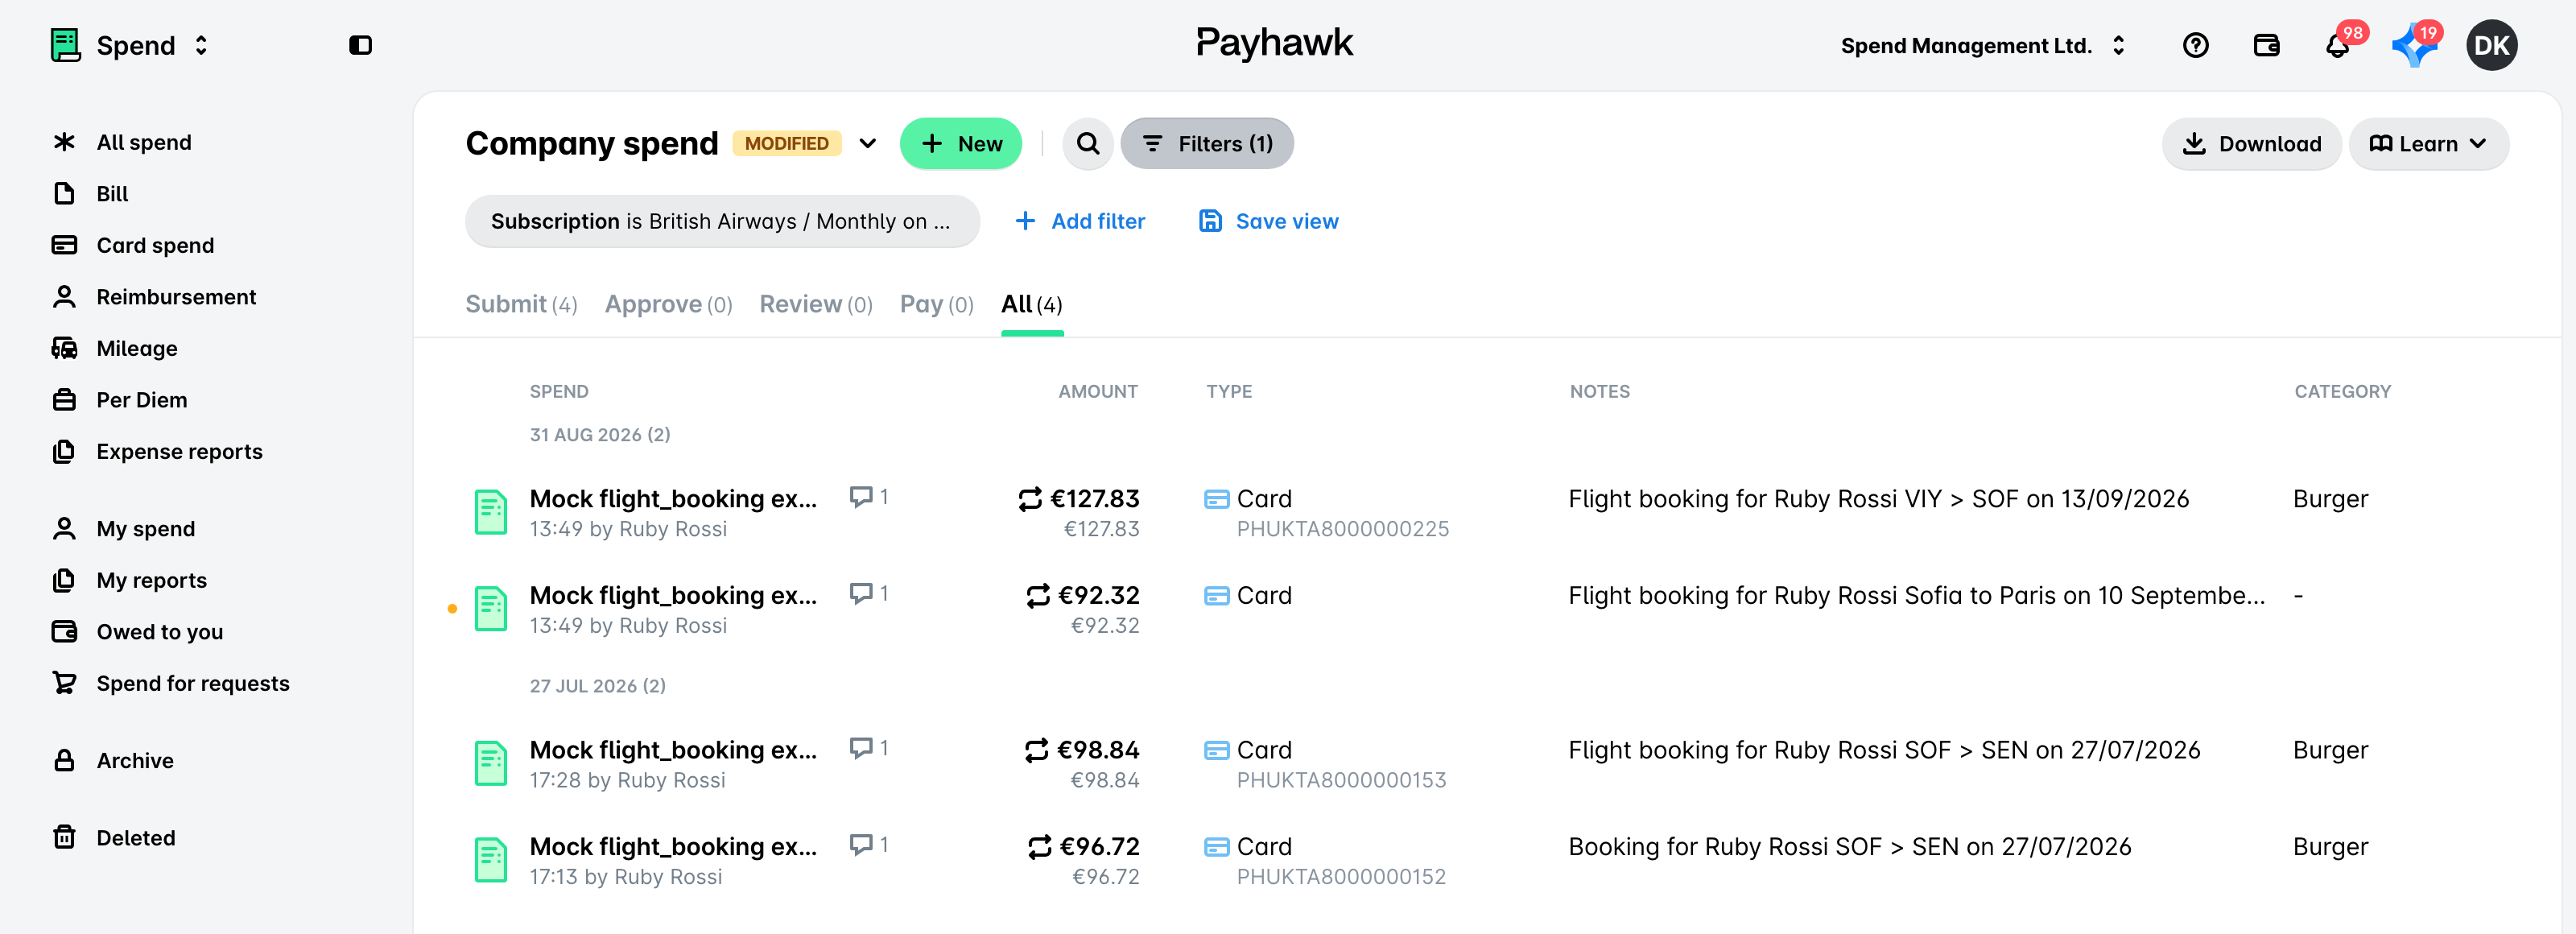Open the AI sparkle icon with 19 badge
Screen dimensions: 2576x934
click(x=2414, y=45)
